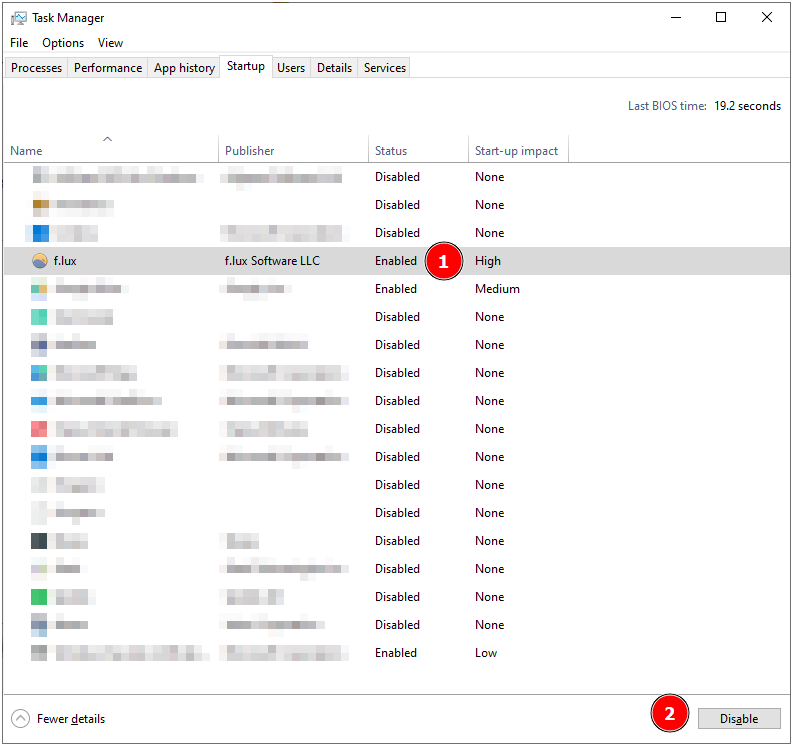Open the Options menu

point(63,43)
